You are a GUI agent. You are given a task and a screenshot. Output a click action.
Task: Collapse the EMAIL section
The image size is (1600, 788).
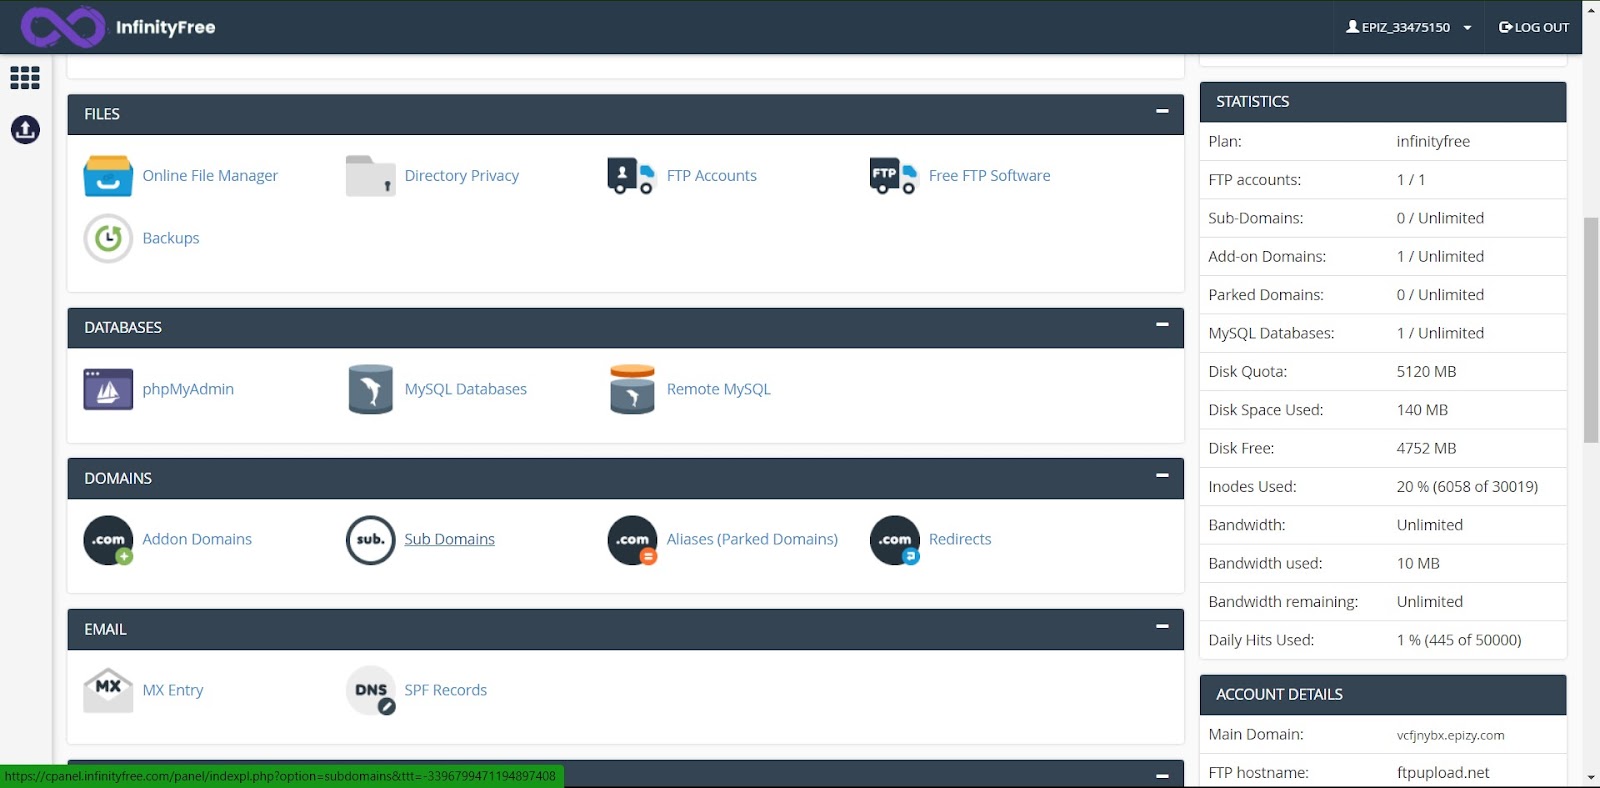[1162, 626]
